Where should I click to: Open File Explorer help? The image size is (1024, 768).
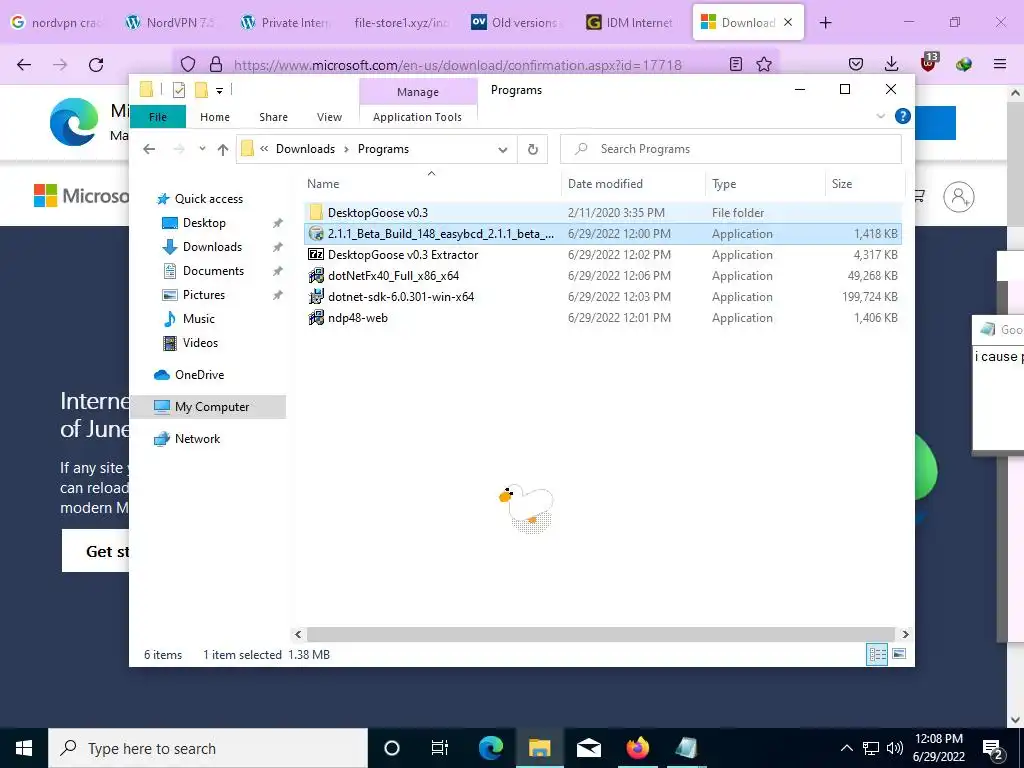click(x=903, y=116)
